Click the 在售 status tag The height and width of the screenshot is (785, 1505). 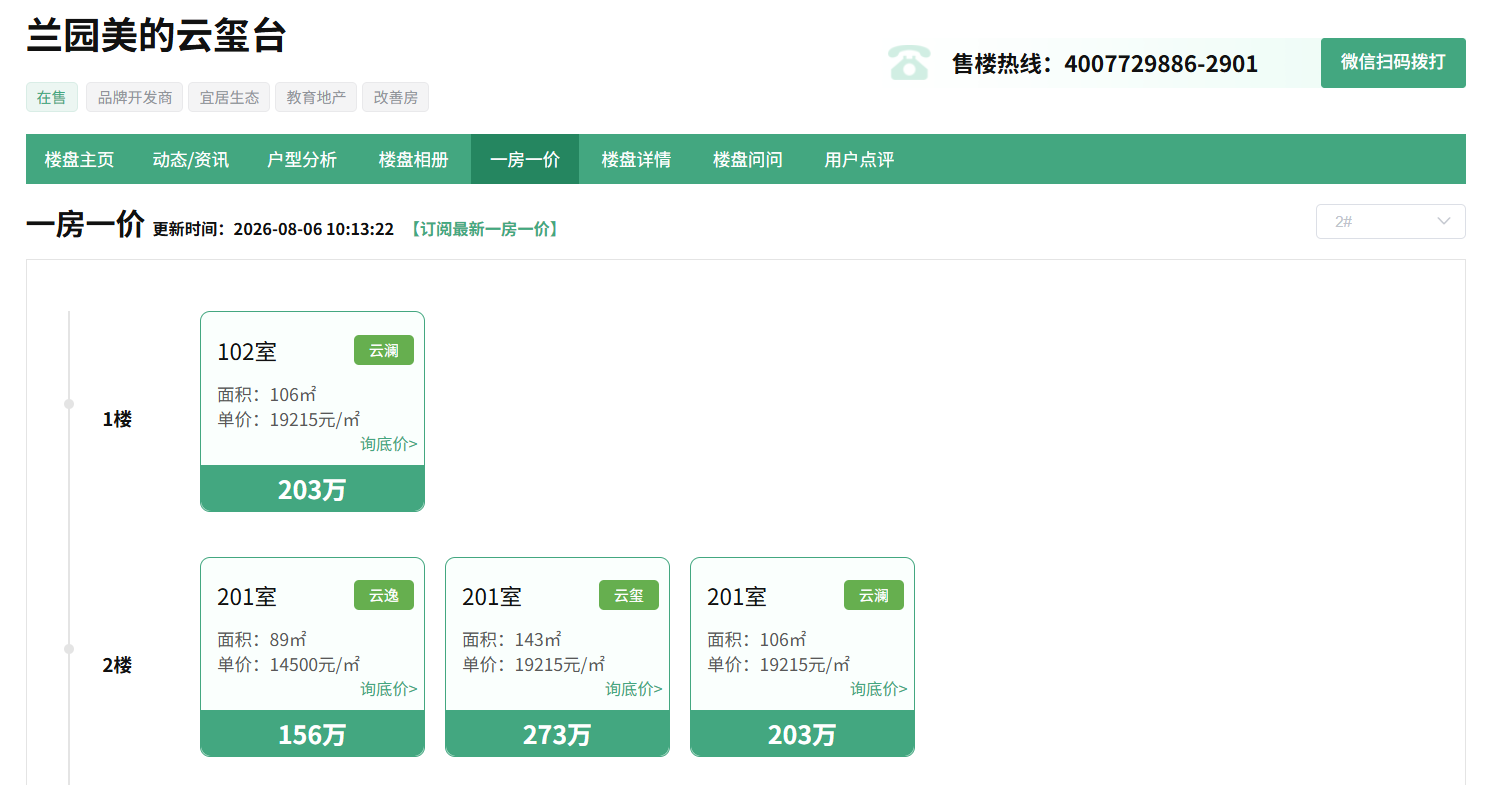pos(52,97)
